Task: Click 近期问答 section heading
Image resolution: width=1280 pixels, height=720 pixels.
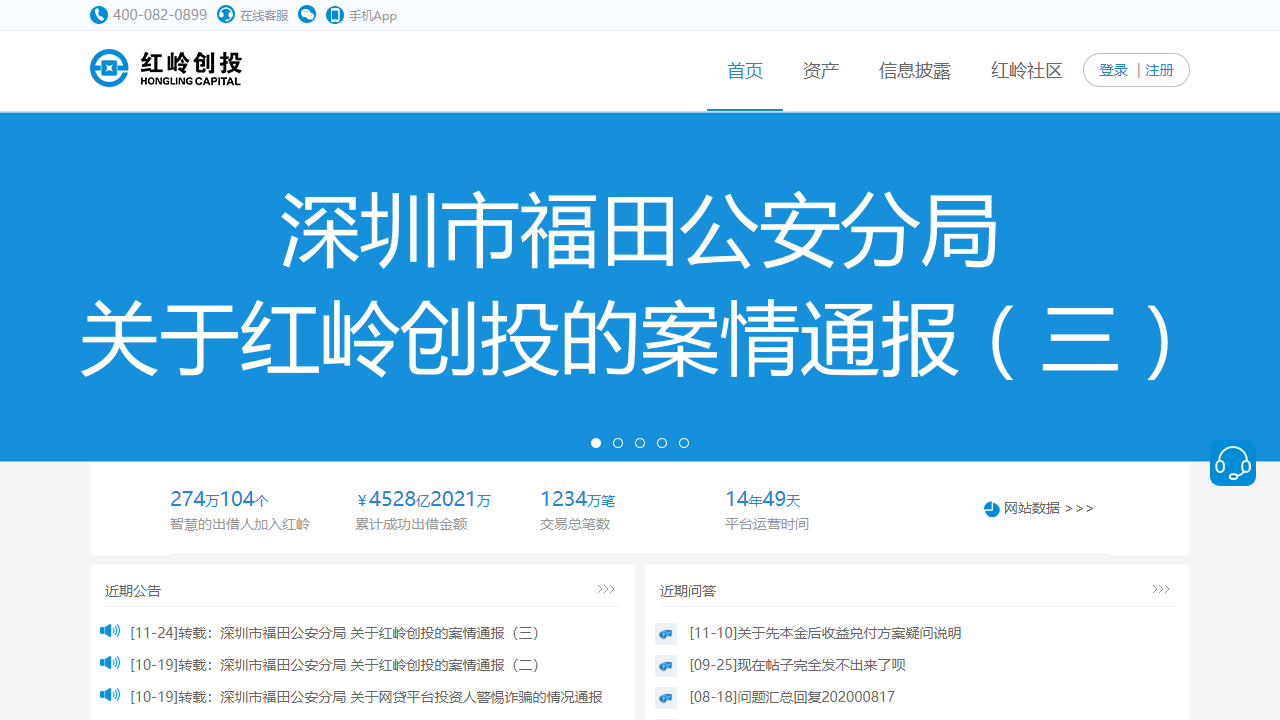Action: point(688,591)
